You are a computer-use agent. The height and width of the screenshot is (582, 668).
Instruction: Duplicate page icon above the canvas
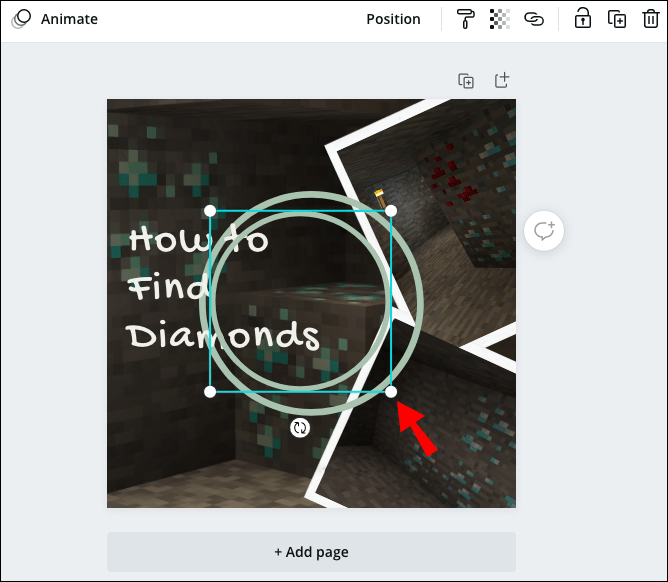466,81
